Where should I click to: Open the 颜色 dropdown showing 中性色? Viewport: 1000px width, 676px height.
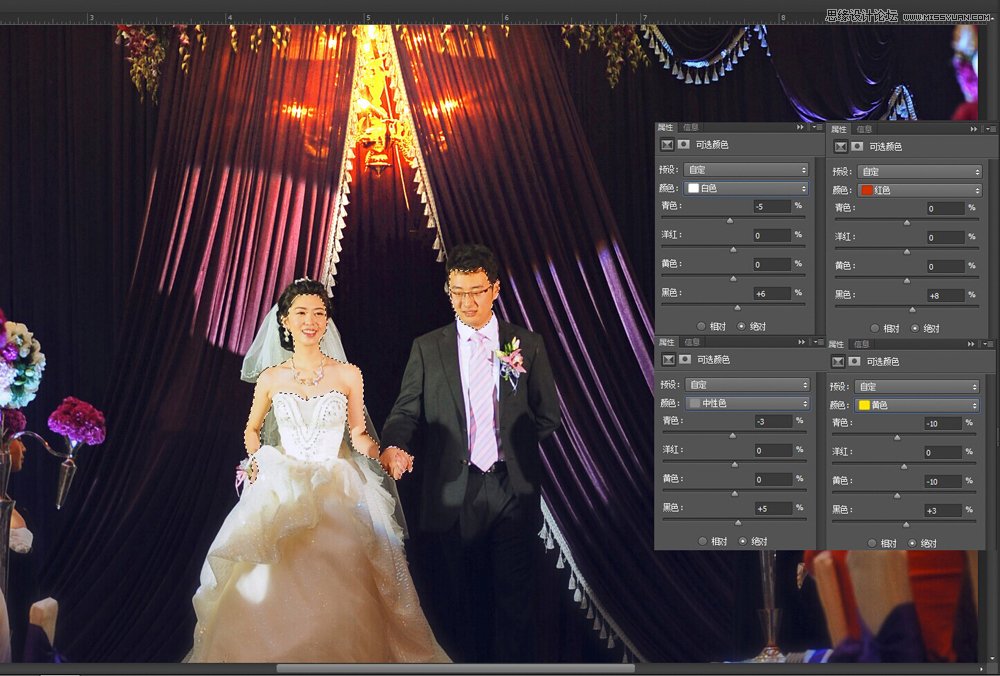click(x=747, y=403)
